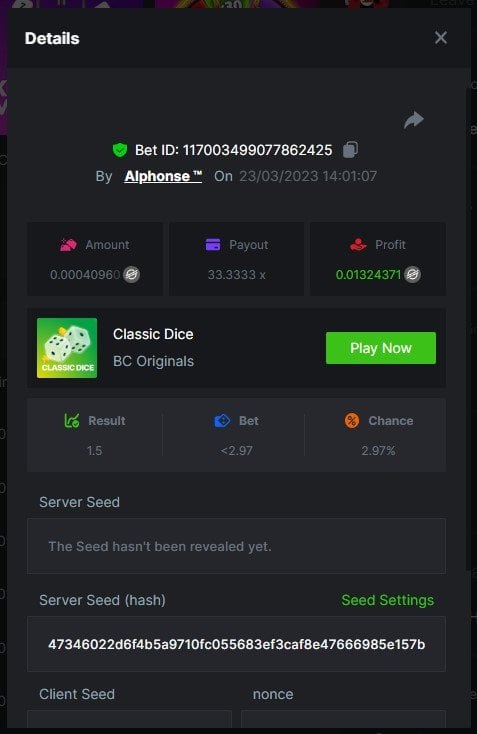Open the Classic Dice game thumbnail
The height and width of the screenshot is (734, 477).
tap(67, 348)
